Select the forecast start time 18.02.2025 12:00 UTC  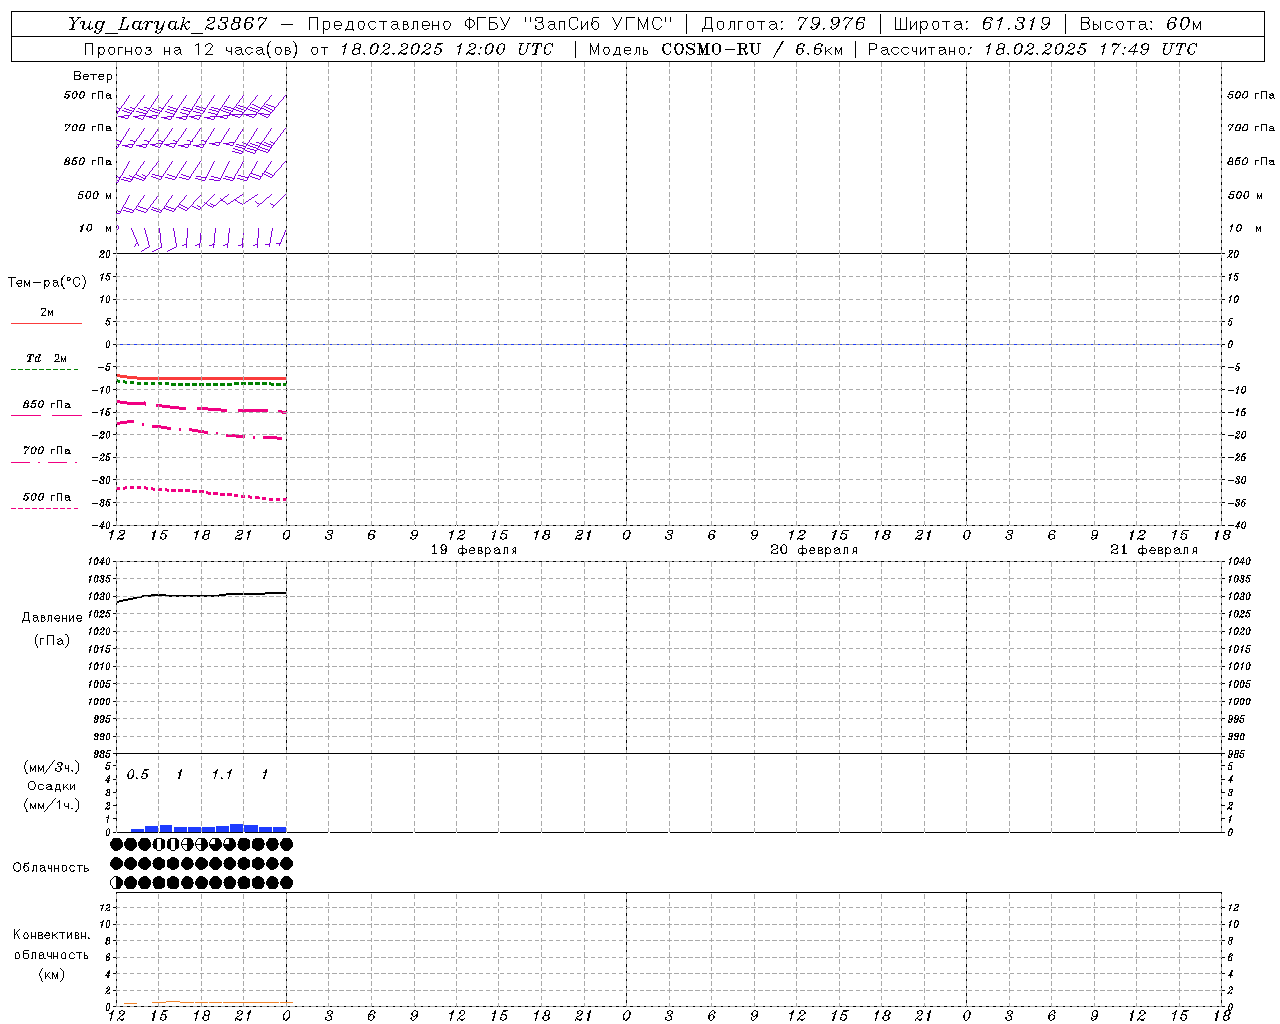[x=446, y=49]
